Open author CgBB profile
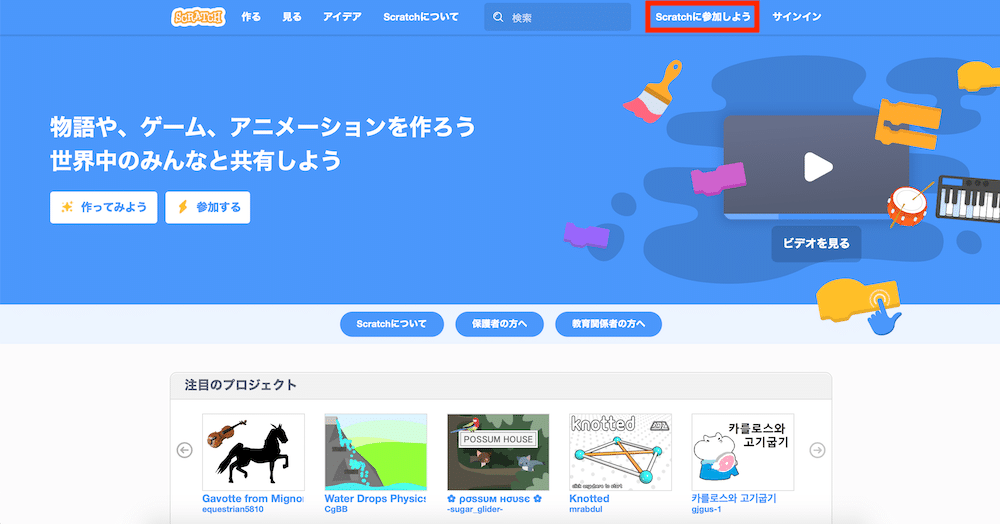 click(336, 509)
